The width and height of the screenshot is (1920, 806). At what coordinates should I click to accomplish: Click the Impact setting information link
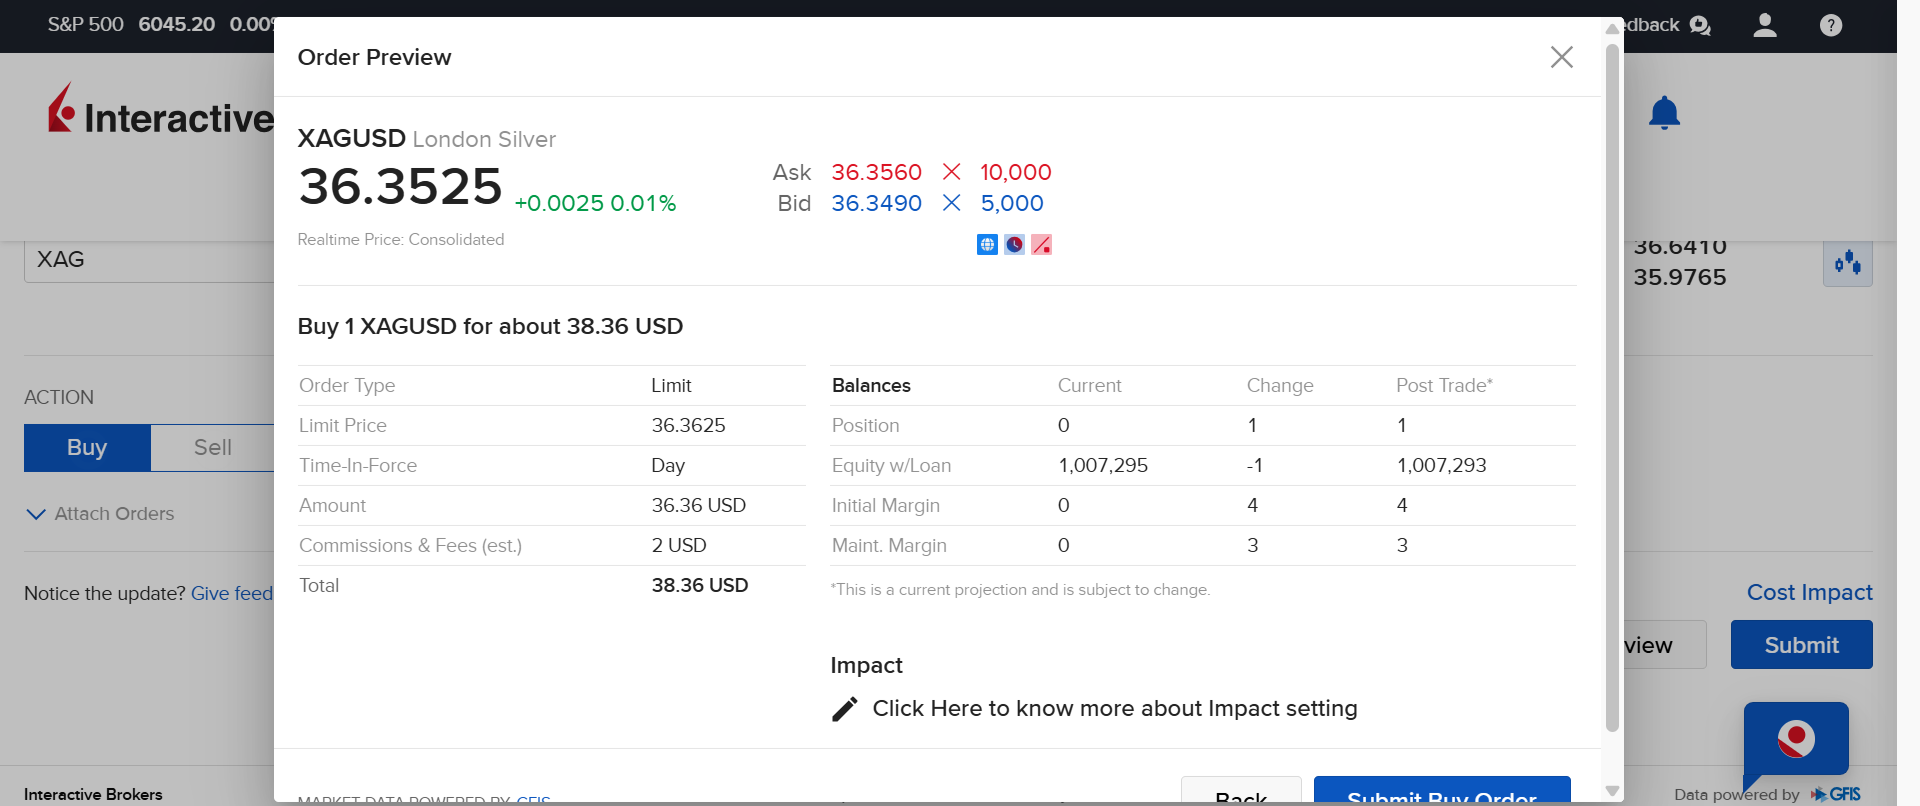click(x=1114, y=709)
